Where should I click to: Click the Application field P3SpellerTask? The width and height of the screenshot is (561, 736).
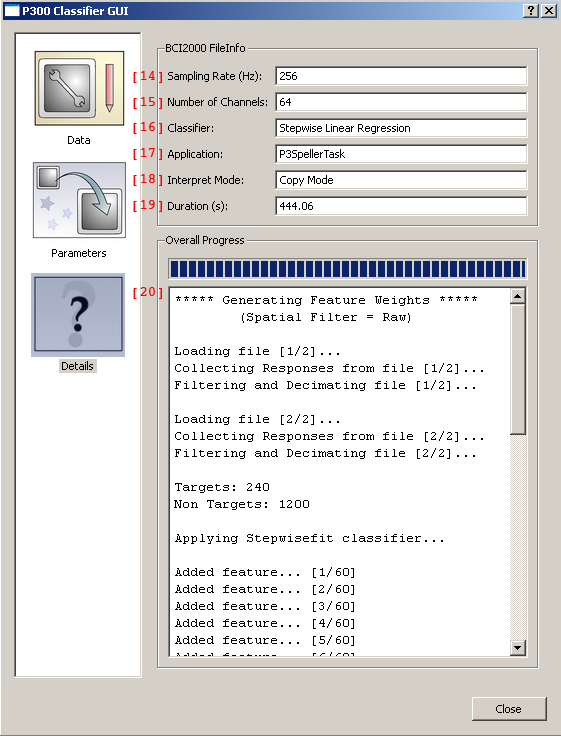pyautogui.click(x=401, y=154)
